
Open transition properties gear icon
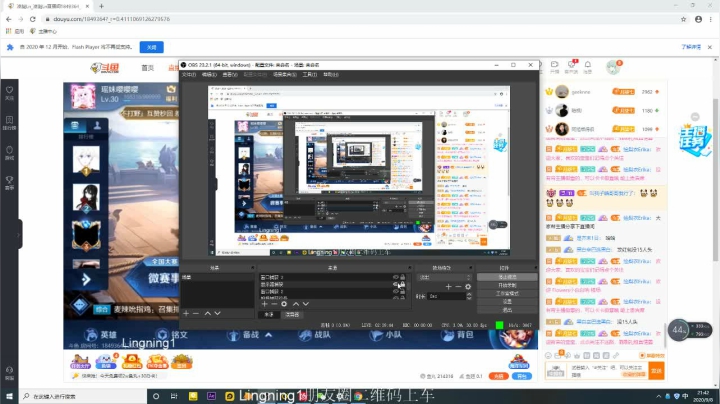[x=468, y=286]
